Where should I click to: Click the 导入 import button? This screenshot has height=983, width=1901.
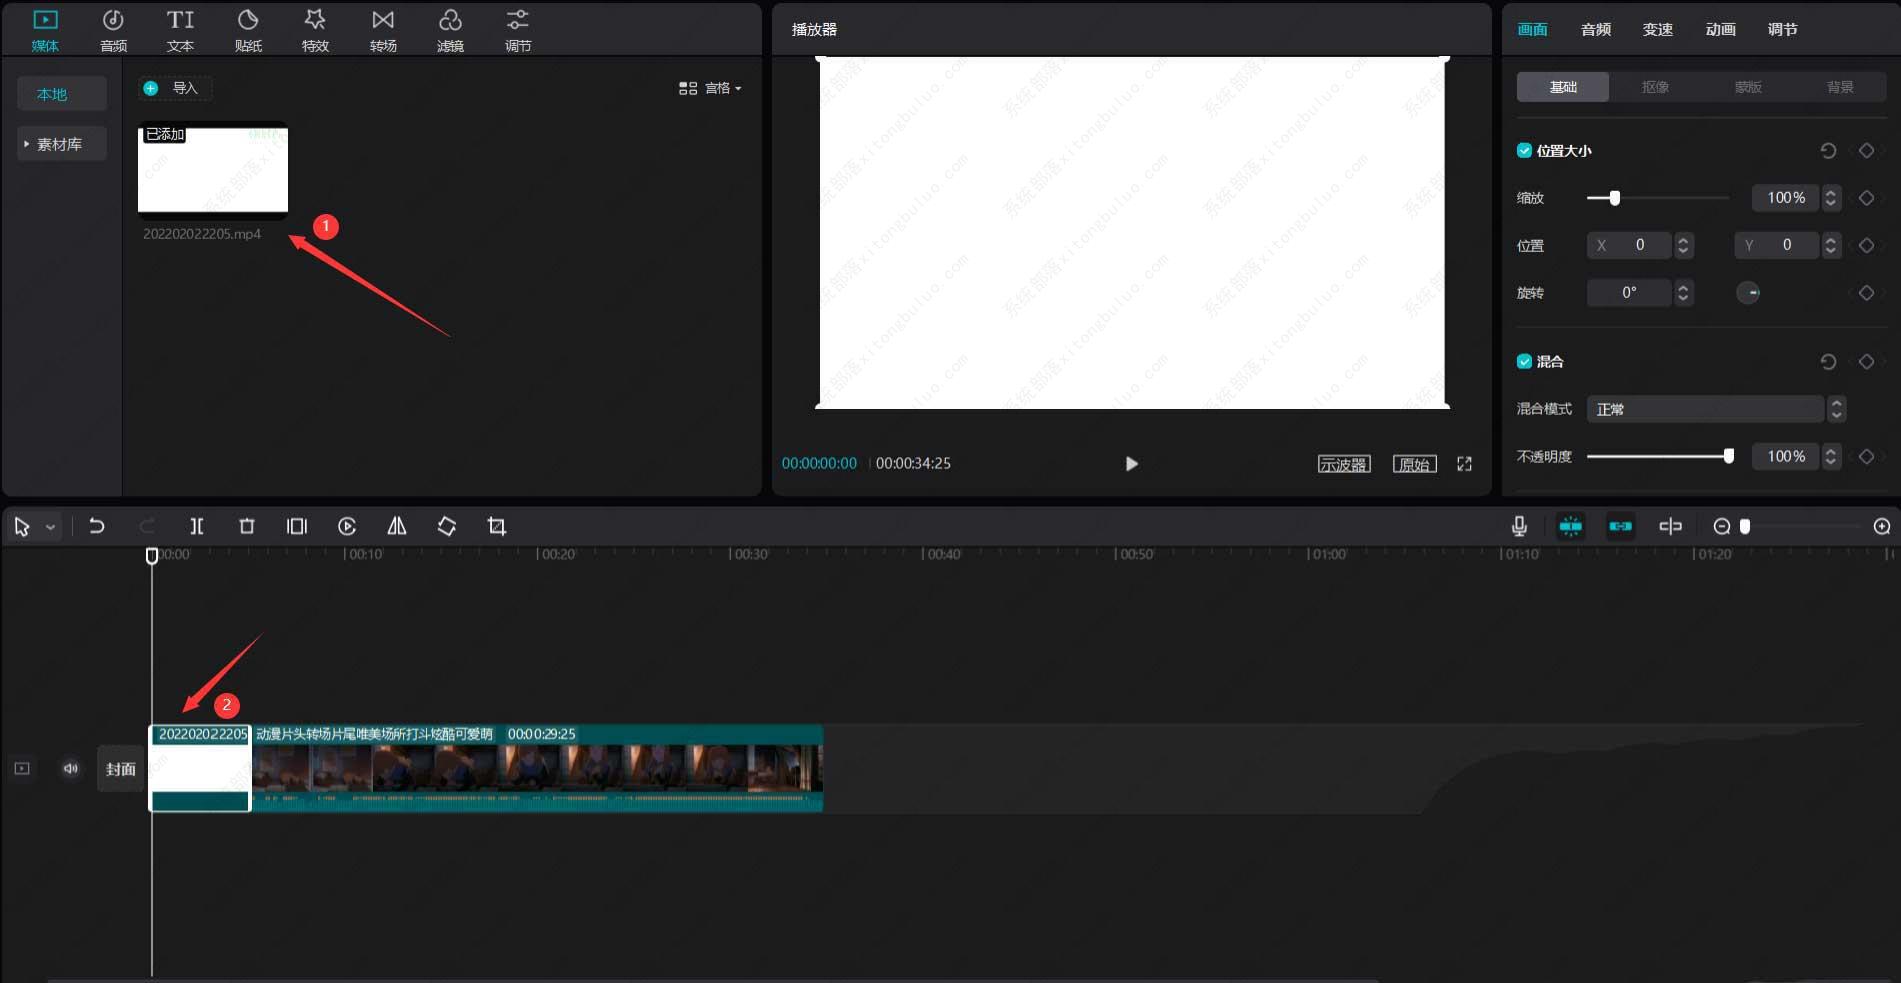tap(175, 89)
